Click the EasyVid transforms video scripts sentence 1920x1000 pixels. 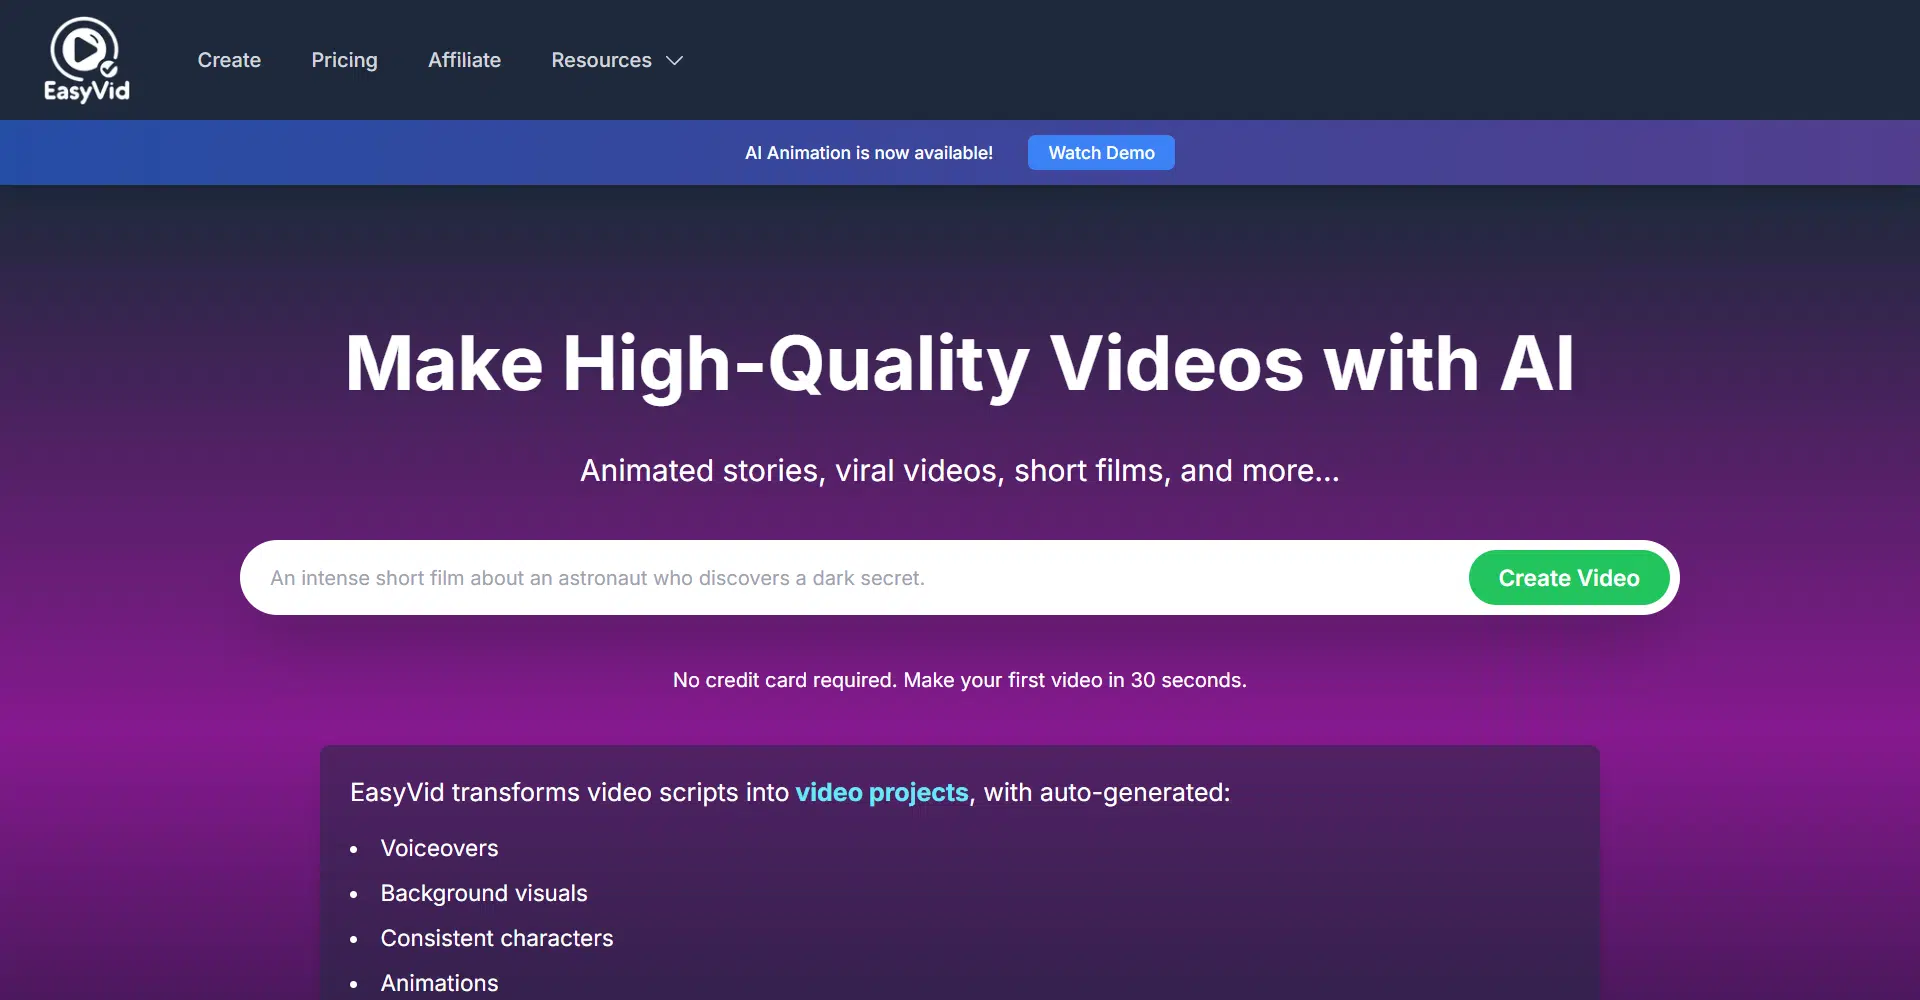(x=570, y=792)
